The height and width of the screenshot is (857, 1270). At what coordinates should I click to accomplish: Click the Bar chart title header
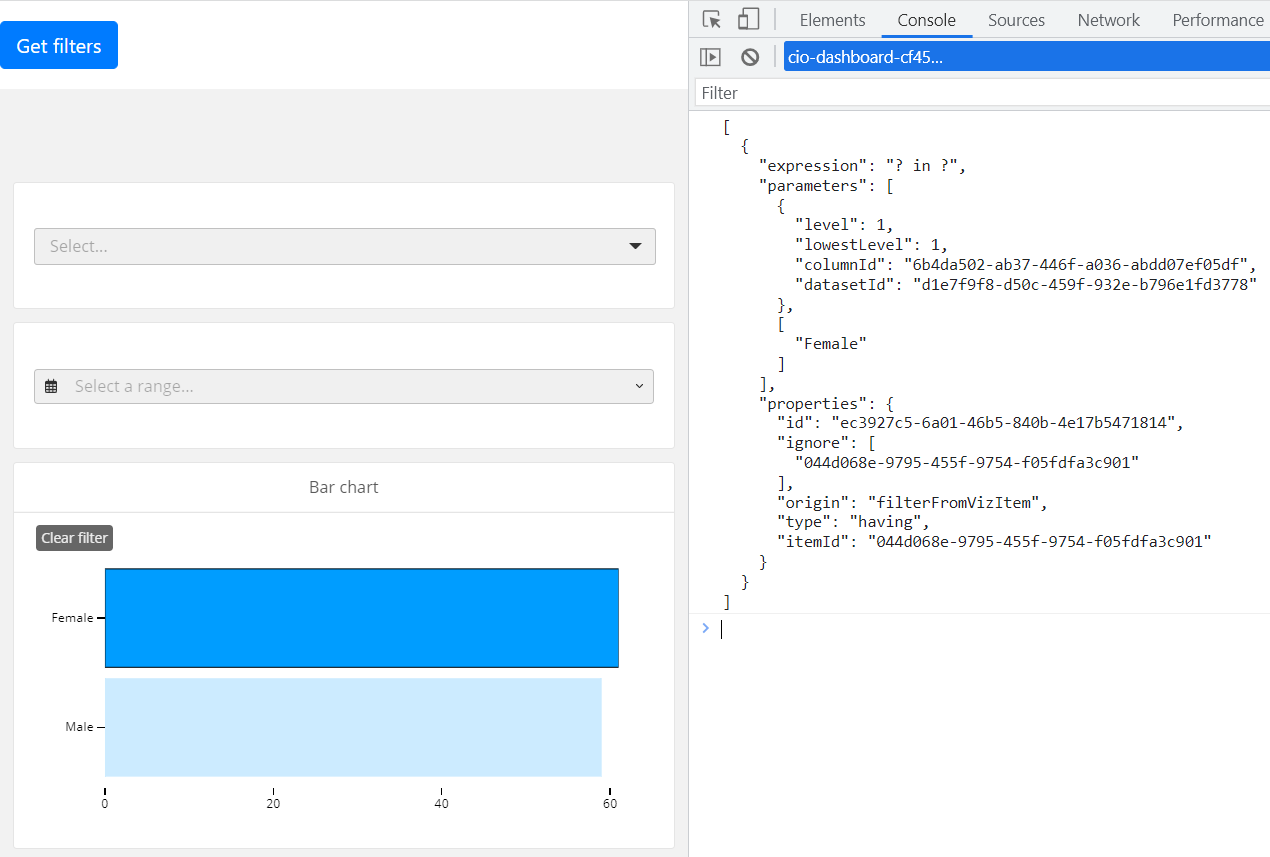tap(344, 488)
